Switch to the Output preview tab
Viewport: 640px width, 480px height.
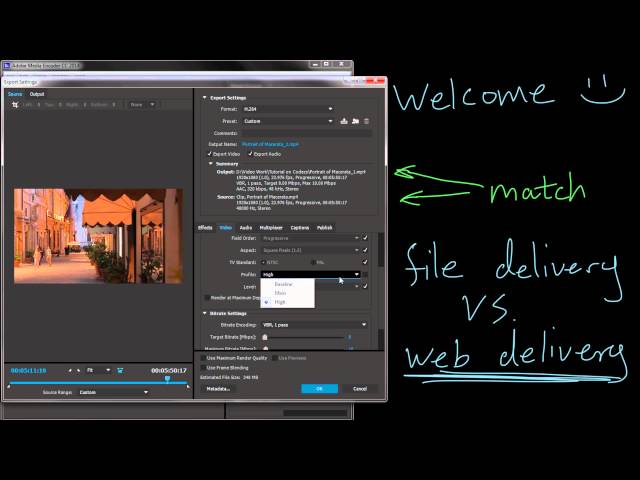point(37,94)
